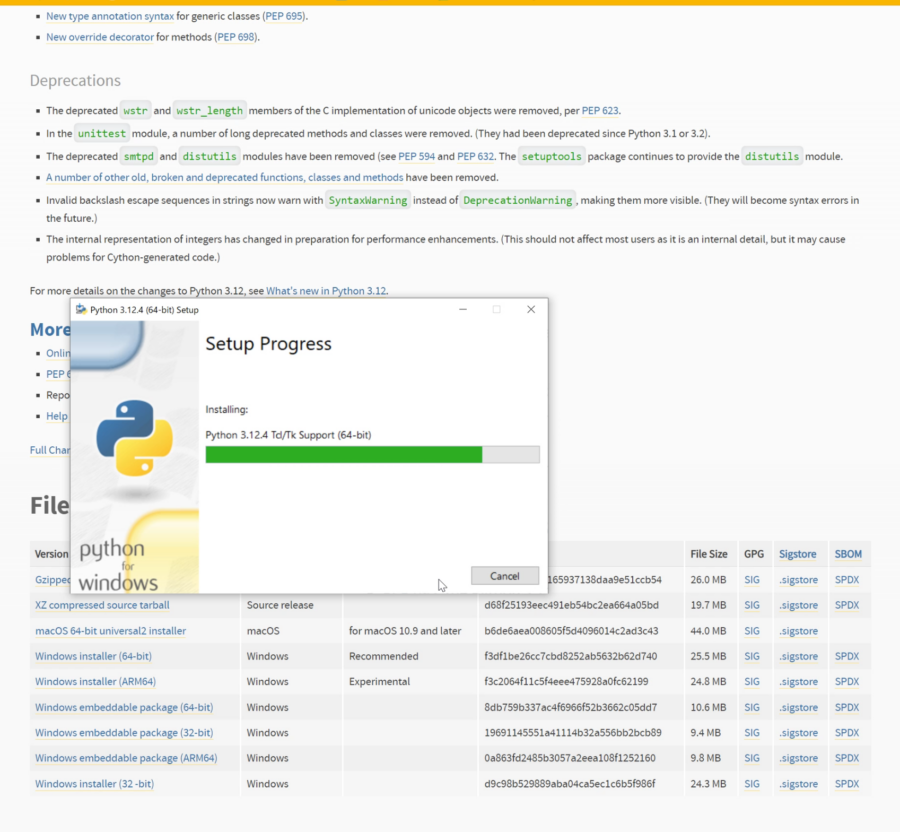
Task: Open SPDX for Windows installer (ARM64)
Action: point(847,682)
